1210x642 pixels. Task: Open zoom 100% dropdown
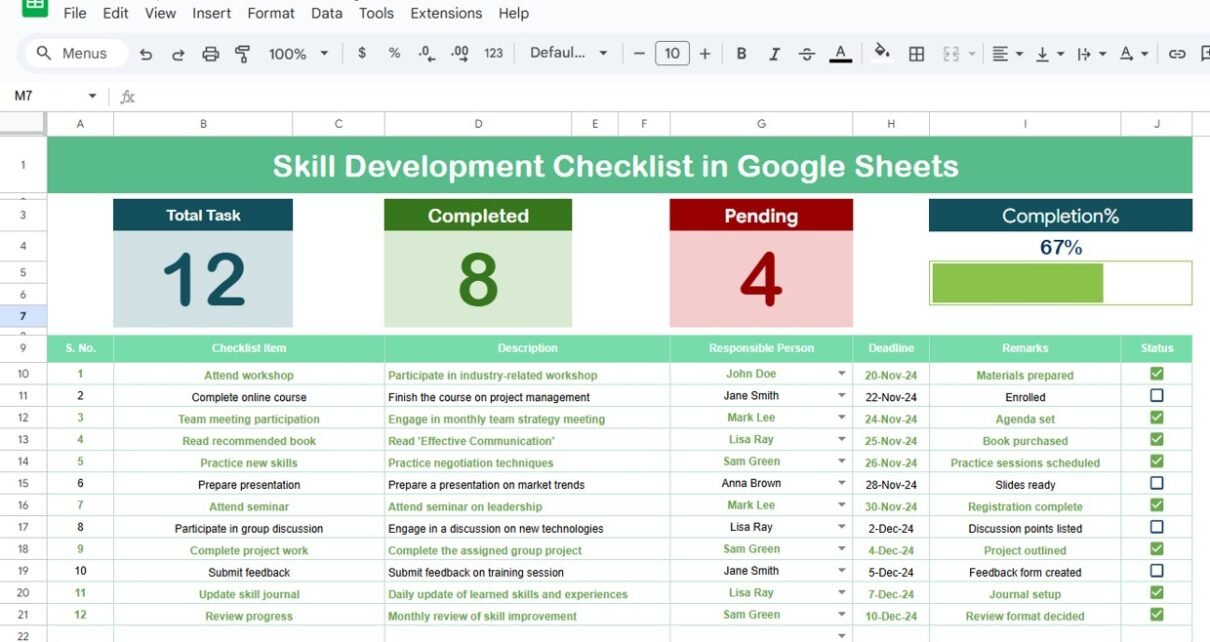click(x=298, y=54)
